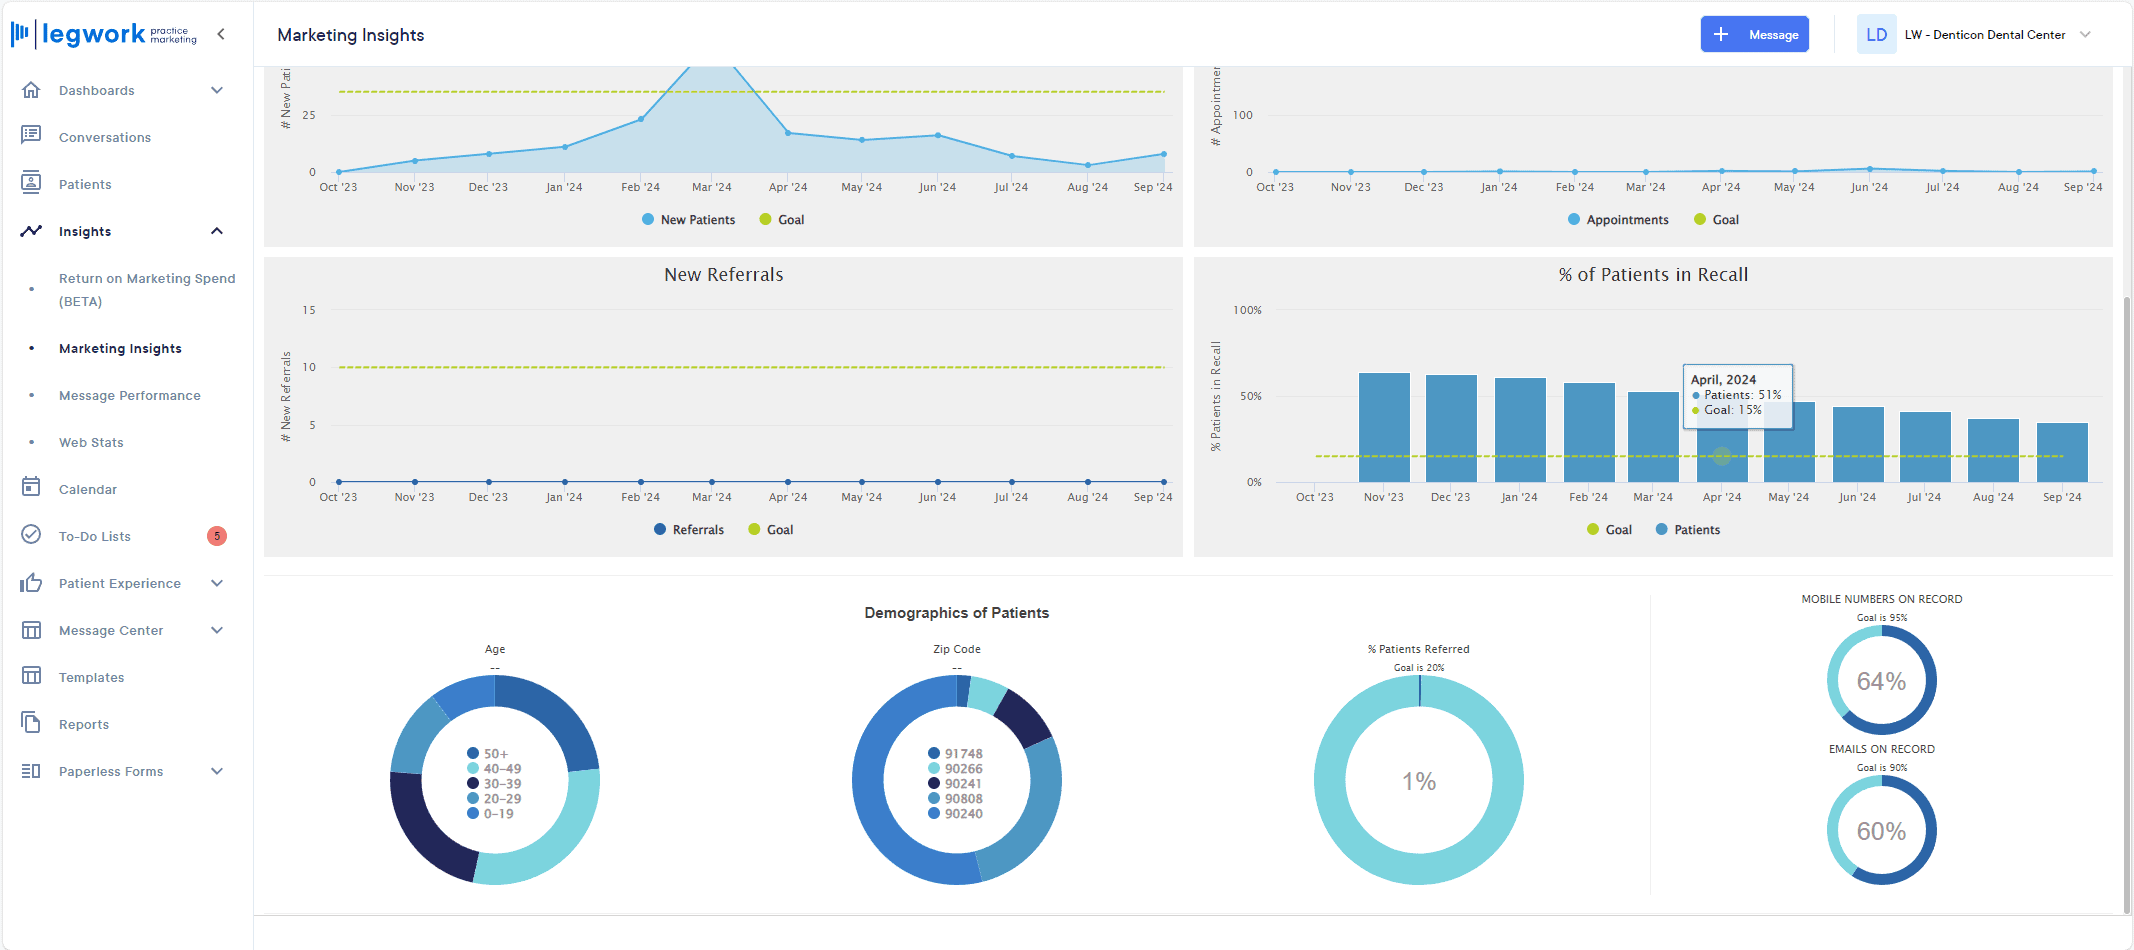Click the Sep '24 recall bar

tap(2062, 453)
